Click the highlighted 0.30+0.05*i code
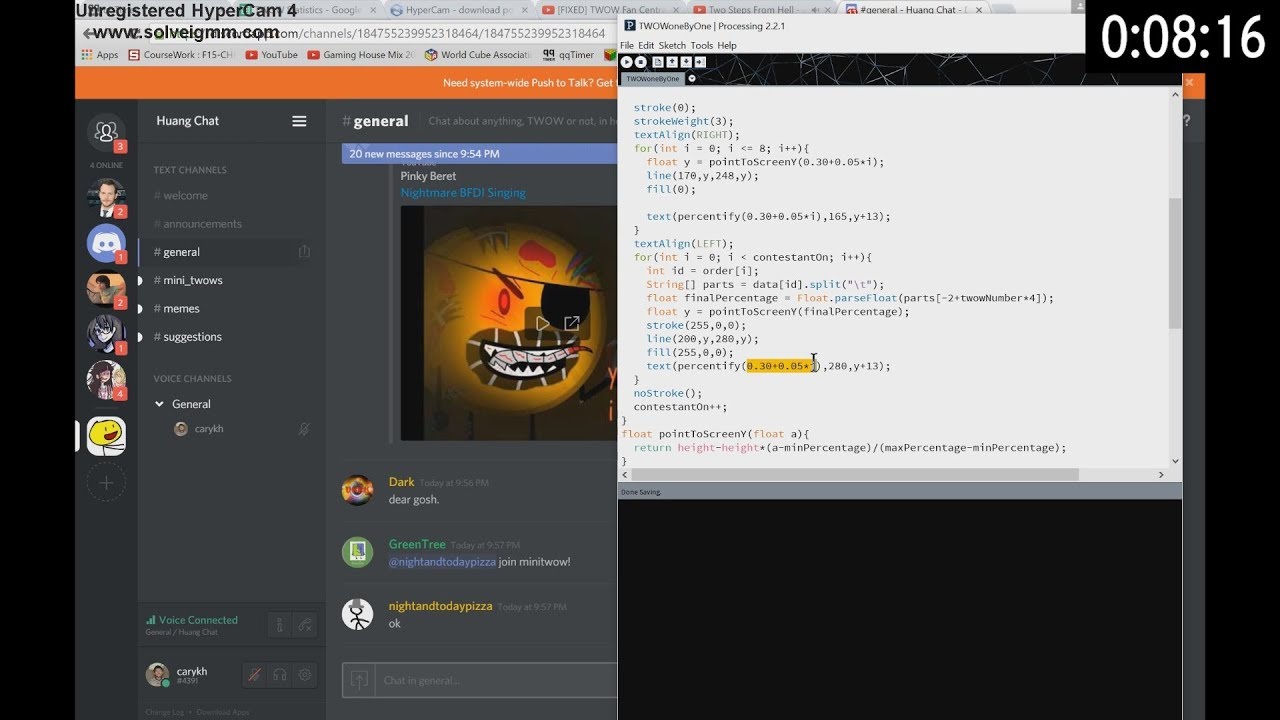1280x720 pixels. click(x=783, y=366)
